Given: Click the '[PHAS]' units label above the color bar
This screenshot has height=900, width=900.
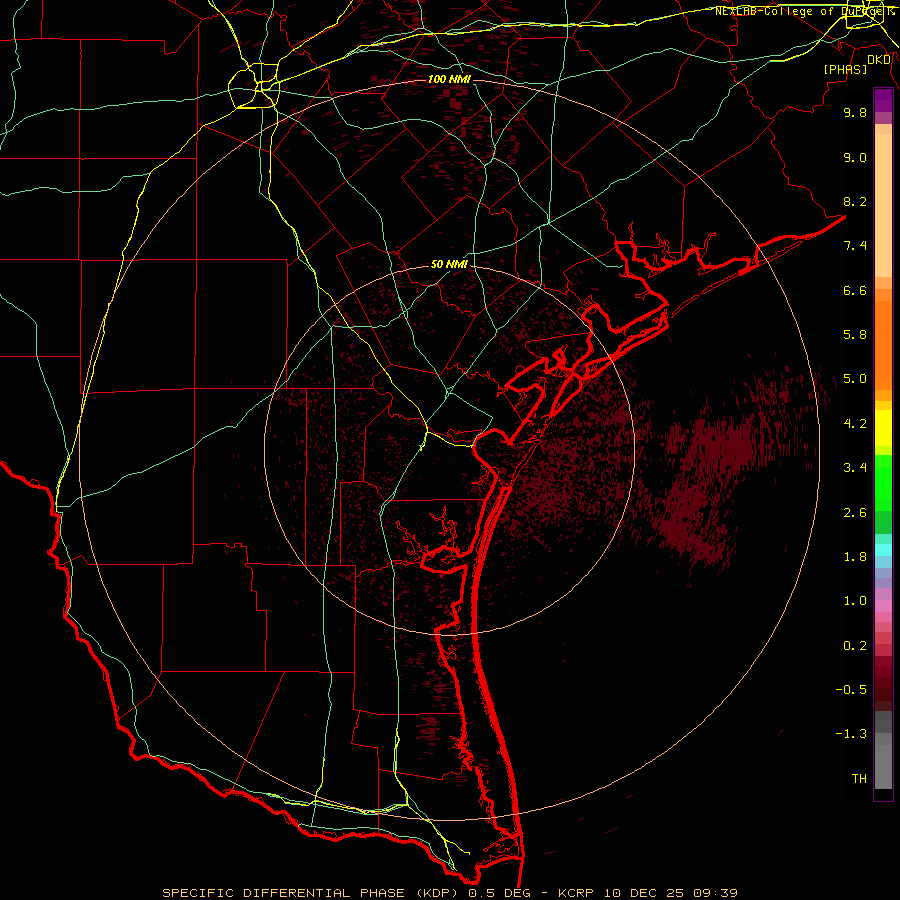Looking at the screenshot, I should [845, 69].
